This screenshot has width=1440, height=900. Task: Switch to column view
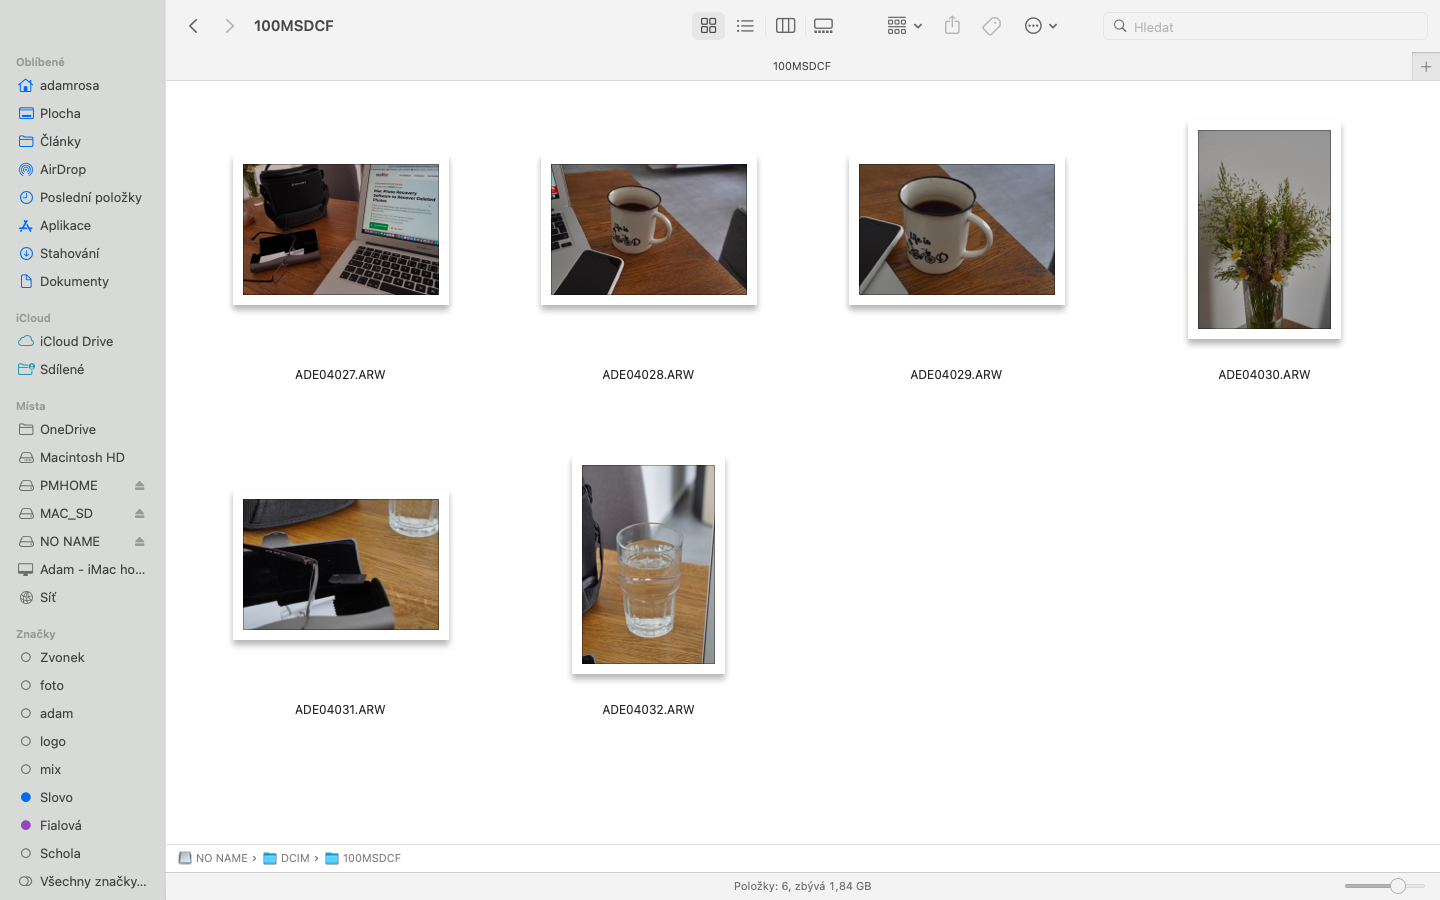click(x=785, y=26)
